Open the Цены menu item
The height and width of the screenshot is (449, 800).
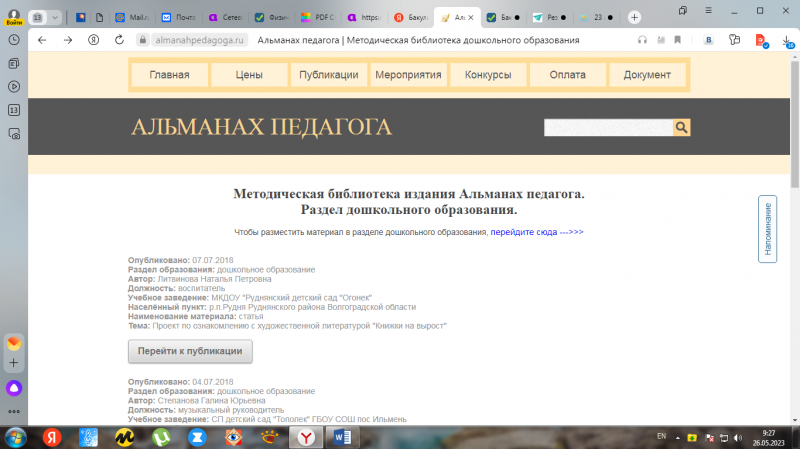[x=249, y=74]
